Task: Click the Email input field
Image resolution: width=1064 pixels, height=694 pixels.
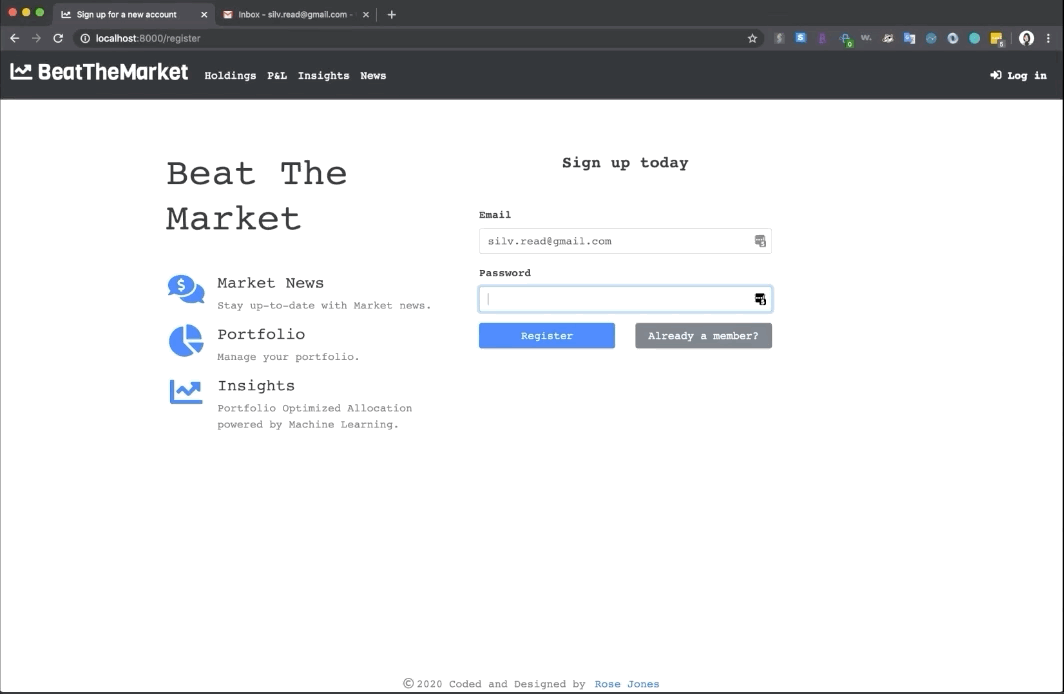Action: tap(625, 241)
